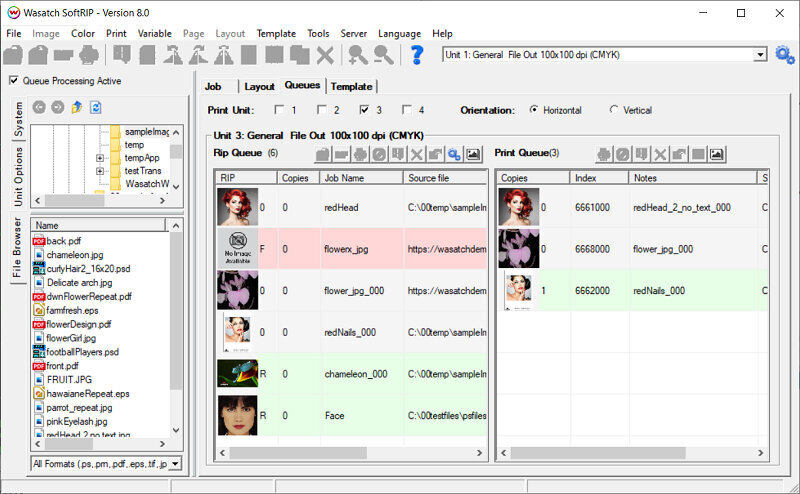Screen dimensions: 800x494
Task: Toggle the Queue Processing Active checkbox
Action: pyautogui.click(x=14, y=81)
